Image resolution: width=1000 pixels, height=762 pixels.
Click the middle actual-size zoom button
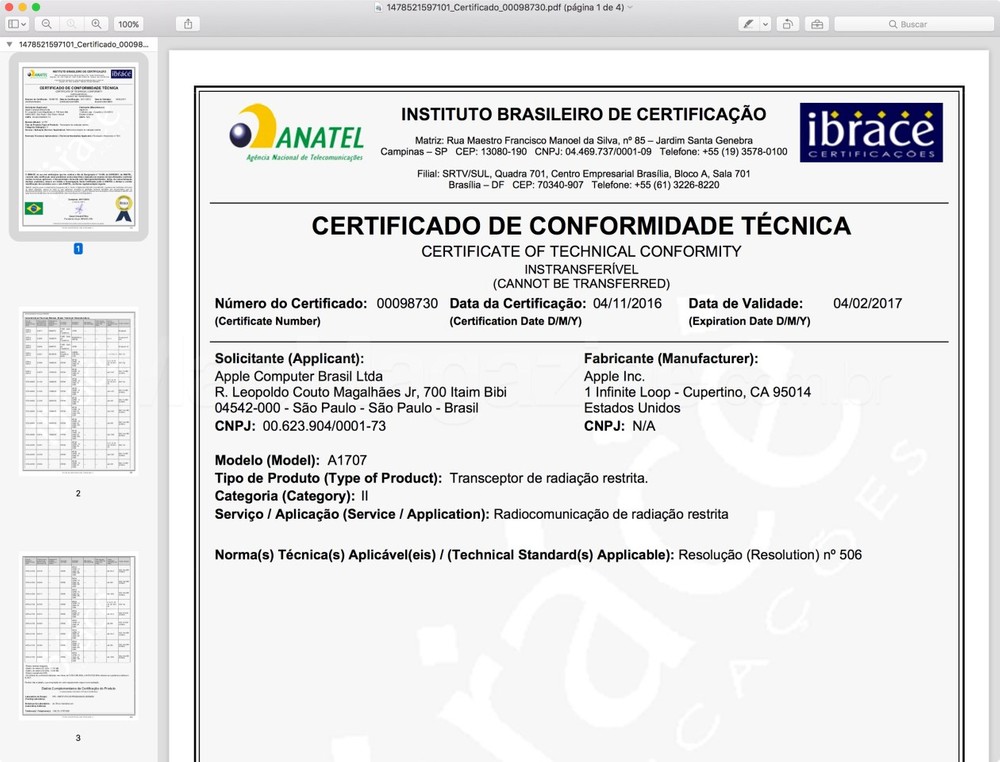click(x=71, y=23)
